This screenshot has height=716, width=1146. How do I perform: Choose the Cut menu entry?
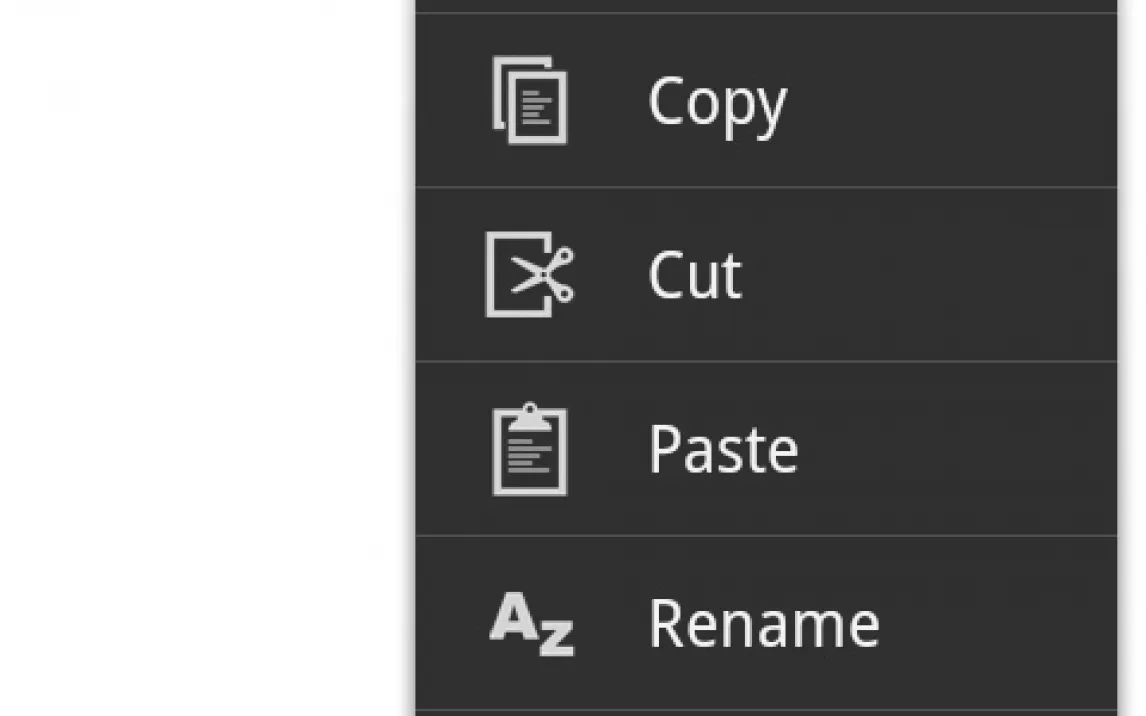766,275
